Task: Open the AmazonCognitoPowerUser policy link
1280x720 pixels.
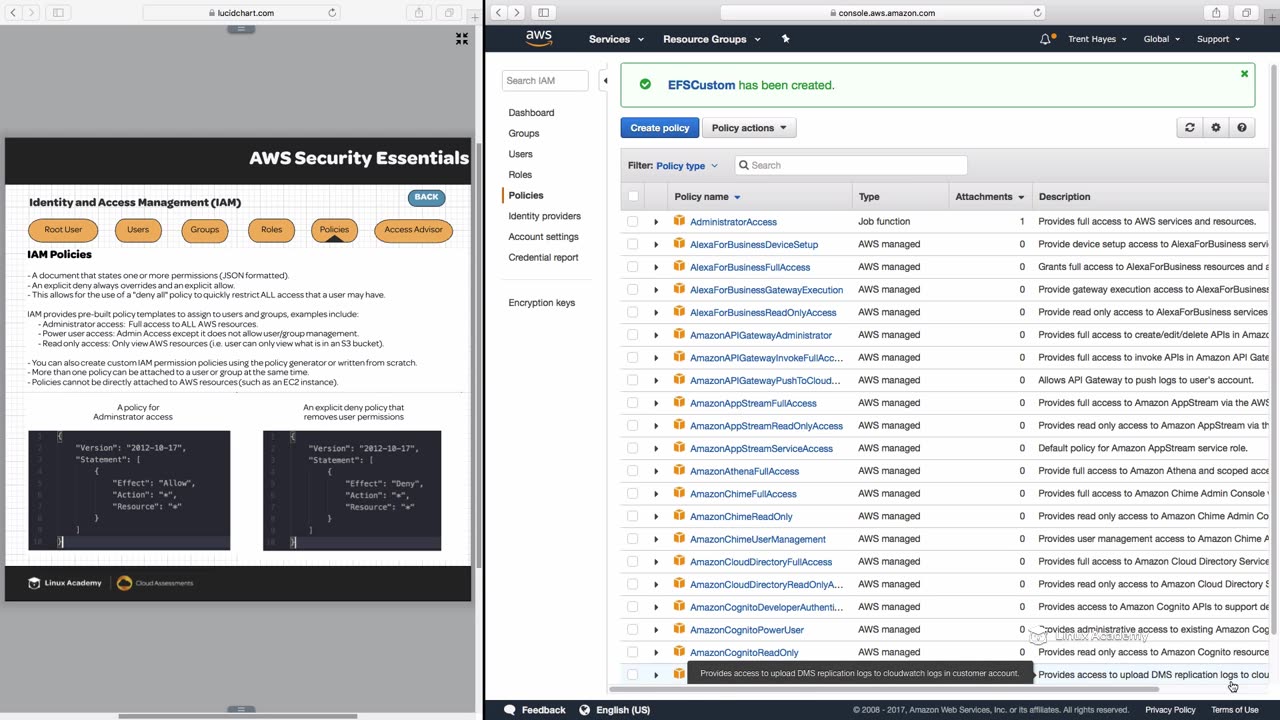Action: (x=746, y=630)
